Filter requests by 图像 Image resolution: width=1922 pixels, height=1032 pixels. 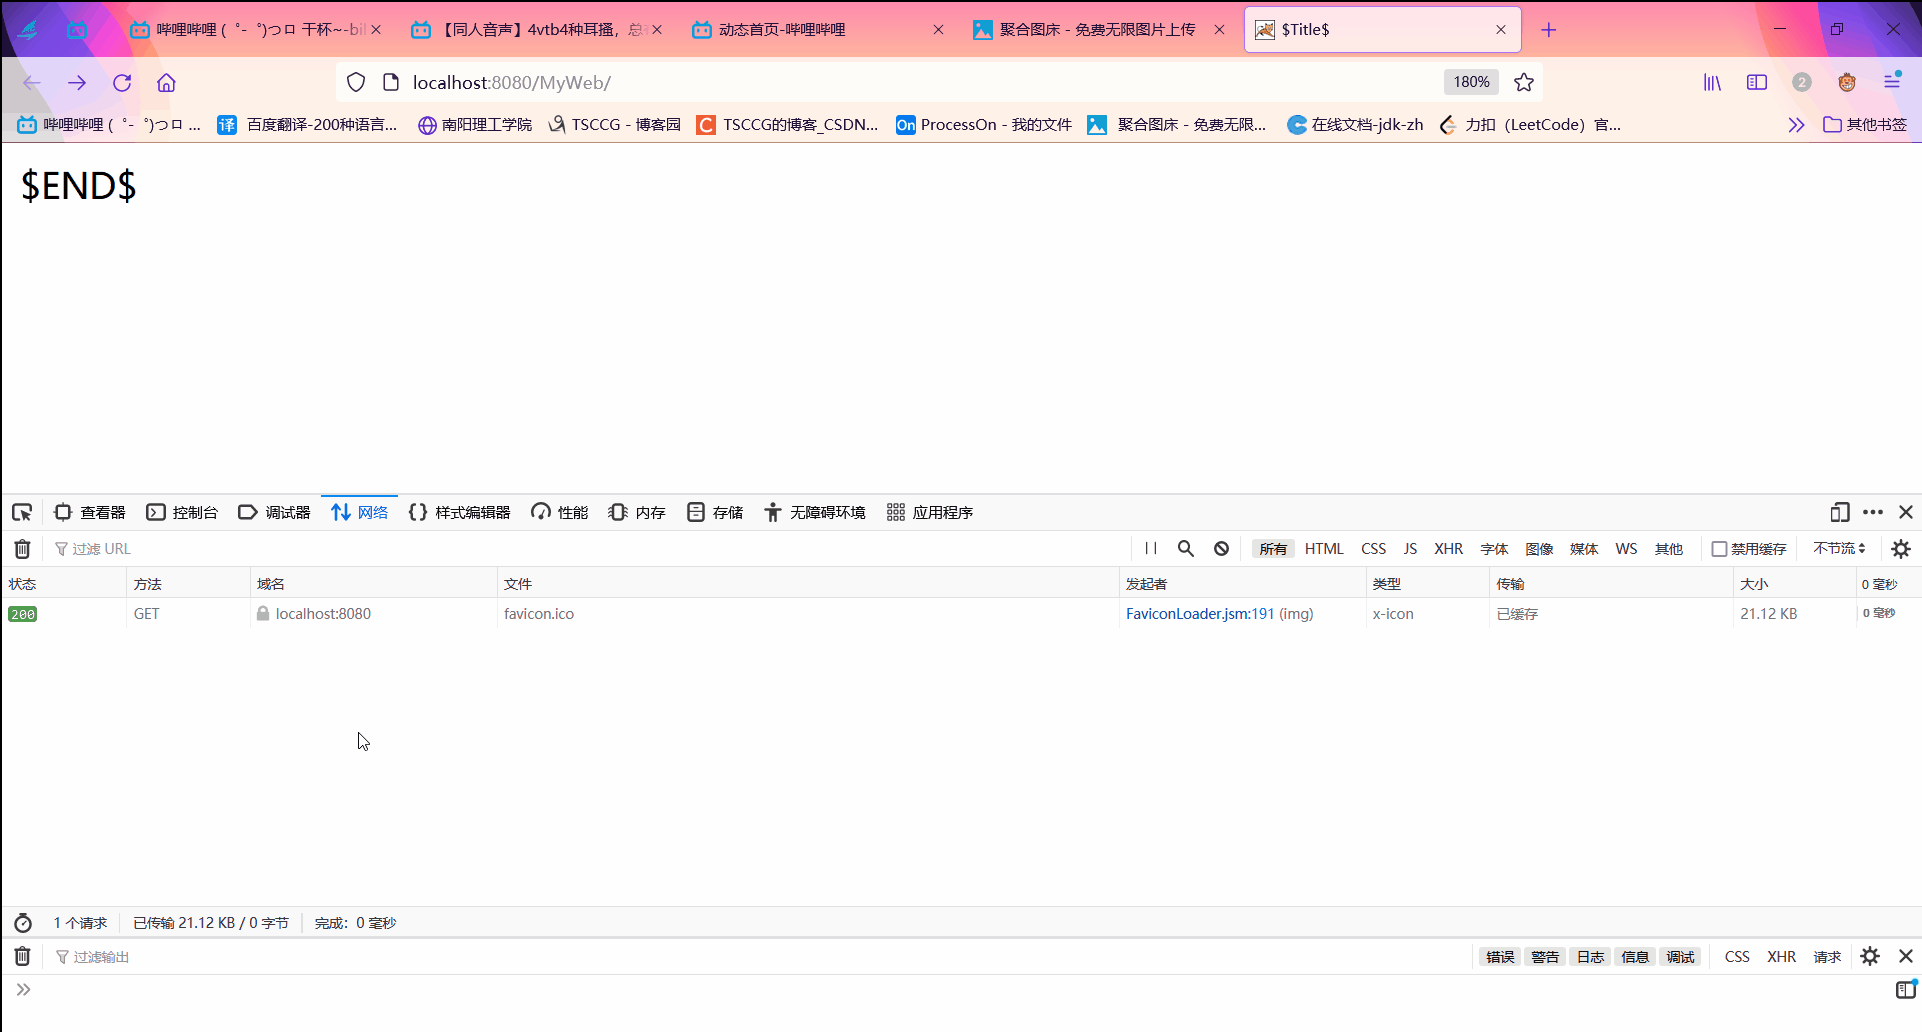tap(1539, 549)
